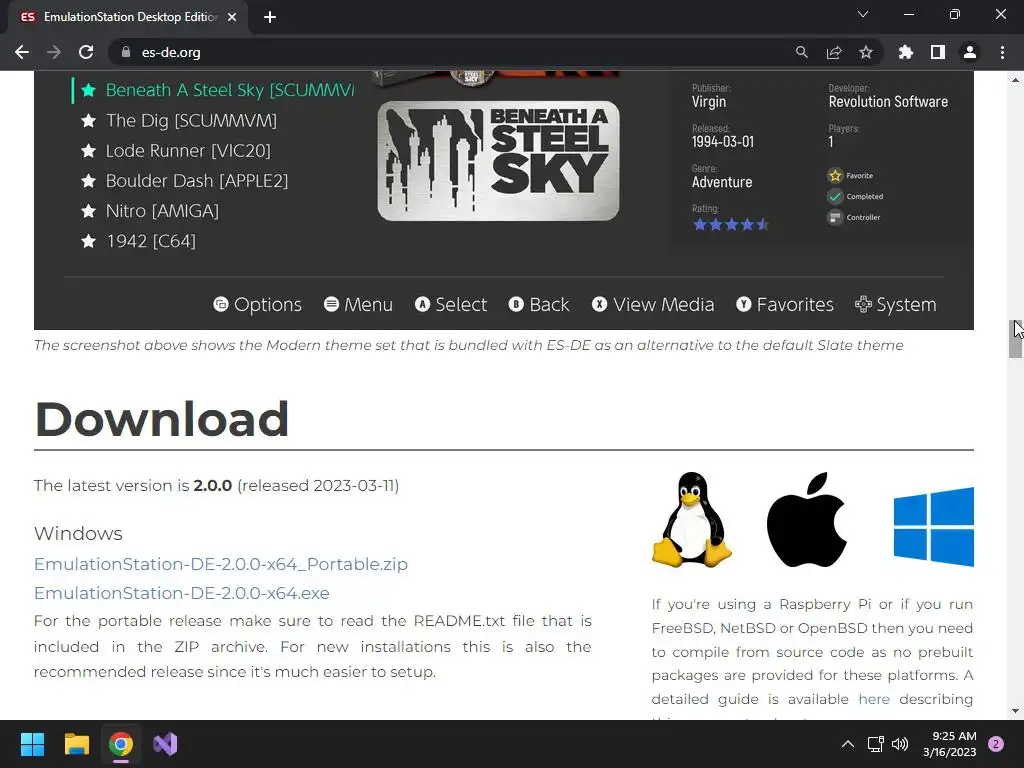Image resolution: width=1024 pixels, height=768 pixels.
Task: Select '1942 [C64]' list entry
Action: (x=151, y=241)
